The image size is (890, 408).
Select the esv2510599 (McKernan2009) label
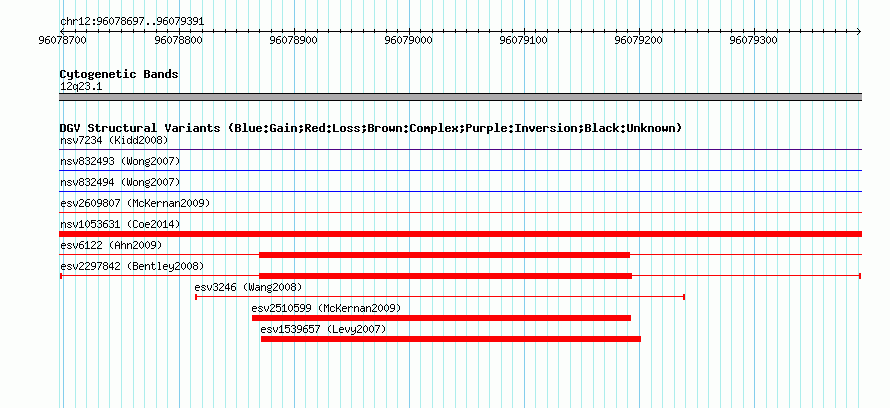(326, 308)
